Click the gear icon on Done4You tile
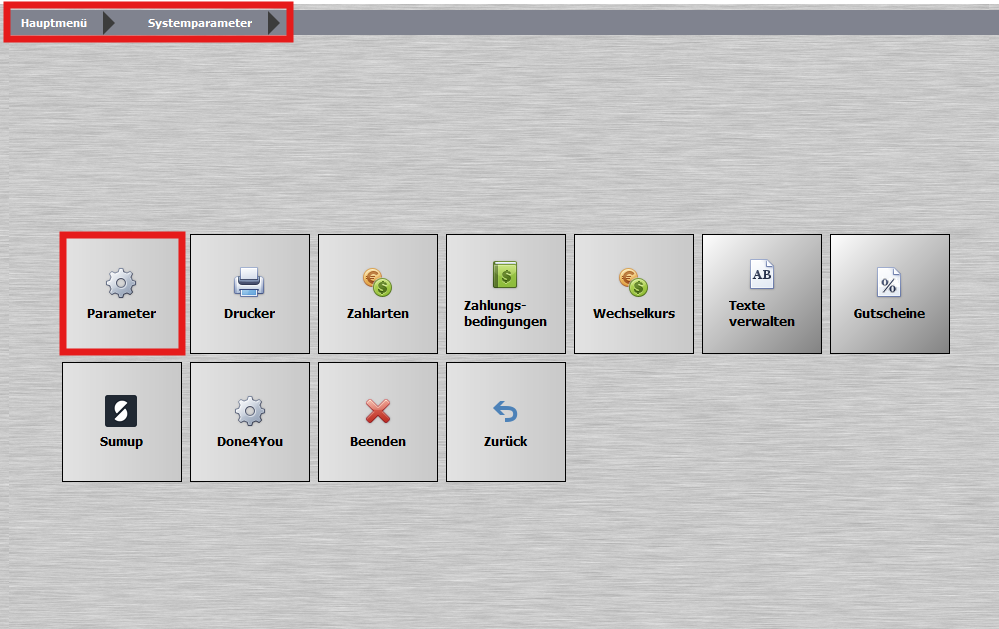The height and width of the screenshot is (629, 999). click(x=249, y=411)
